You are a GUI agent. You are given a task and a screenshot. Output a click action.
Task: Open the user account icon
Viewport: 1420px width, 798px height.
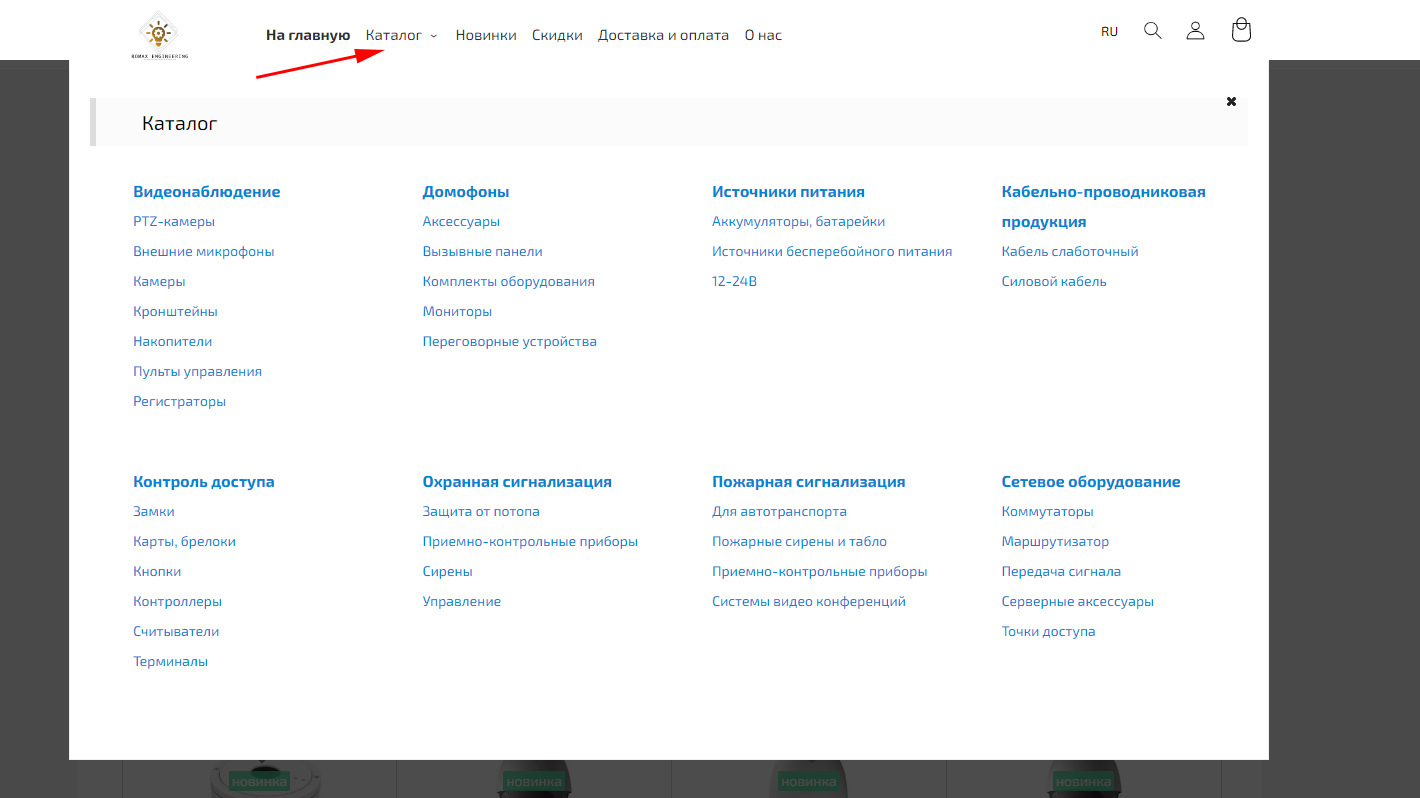tap(1195, 31)
